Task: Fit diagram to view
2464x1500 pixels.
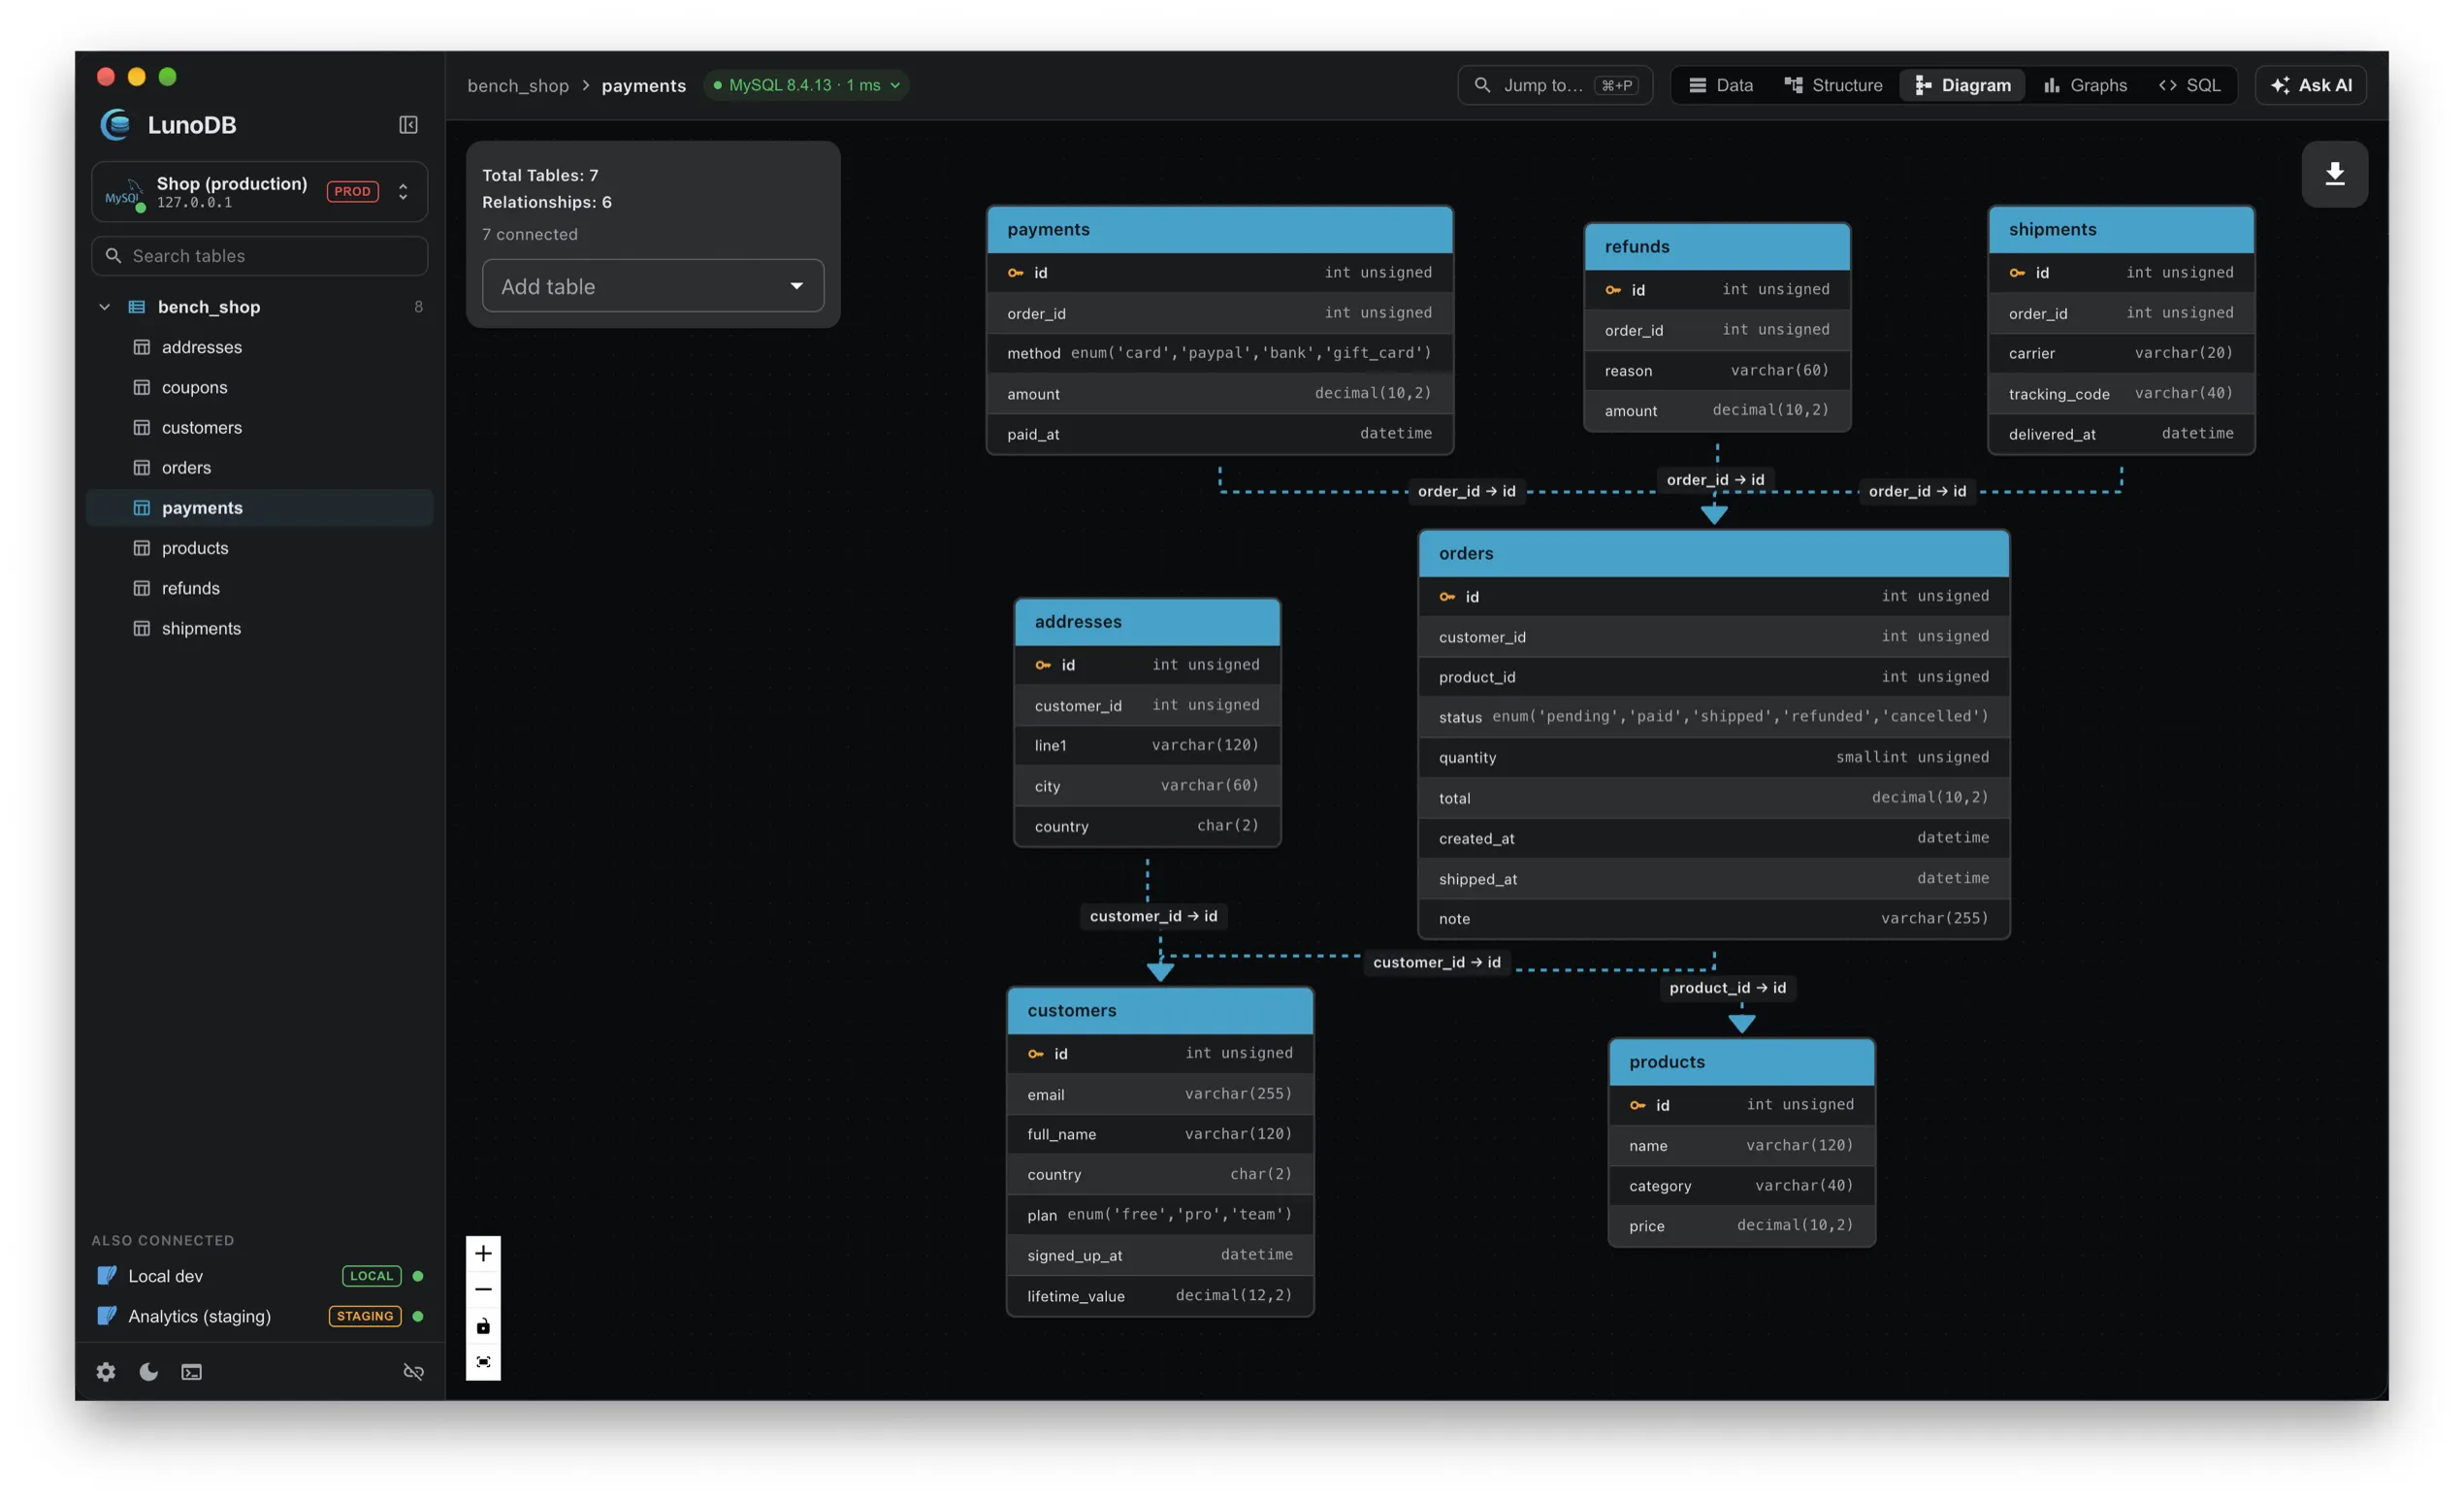Action: [x=483, y=1362]
